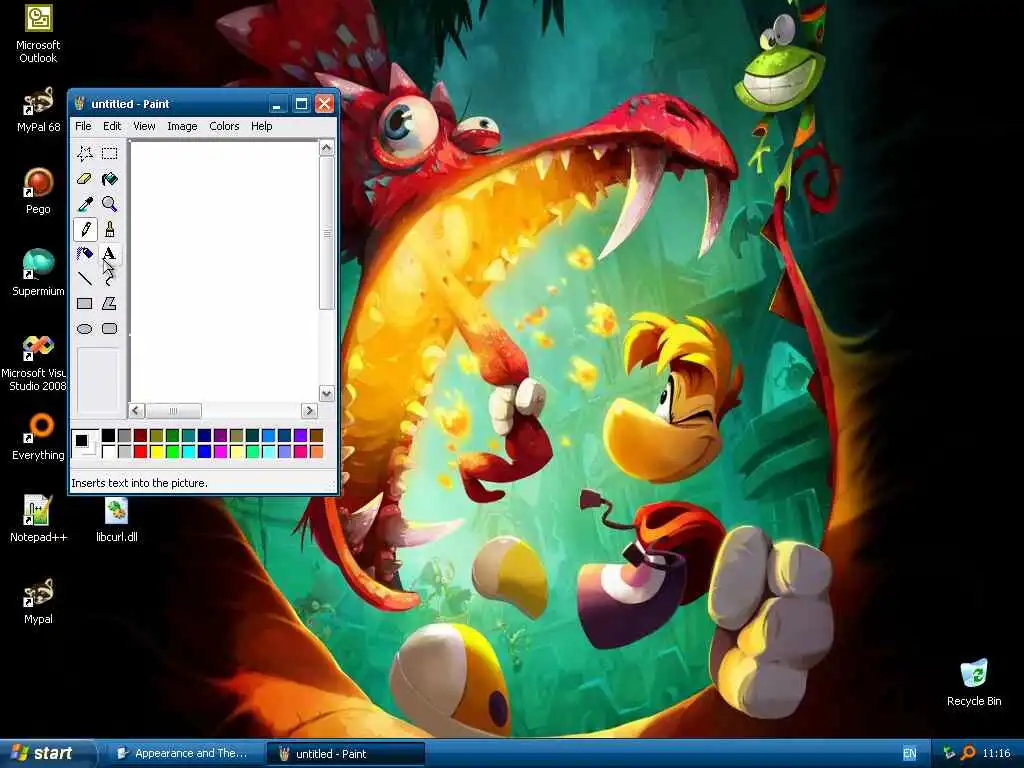
Task: Select the Free-Form Select tool
Action: (85, 153)
